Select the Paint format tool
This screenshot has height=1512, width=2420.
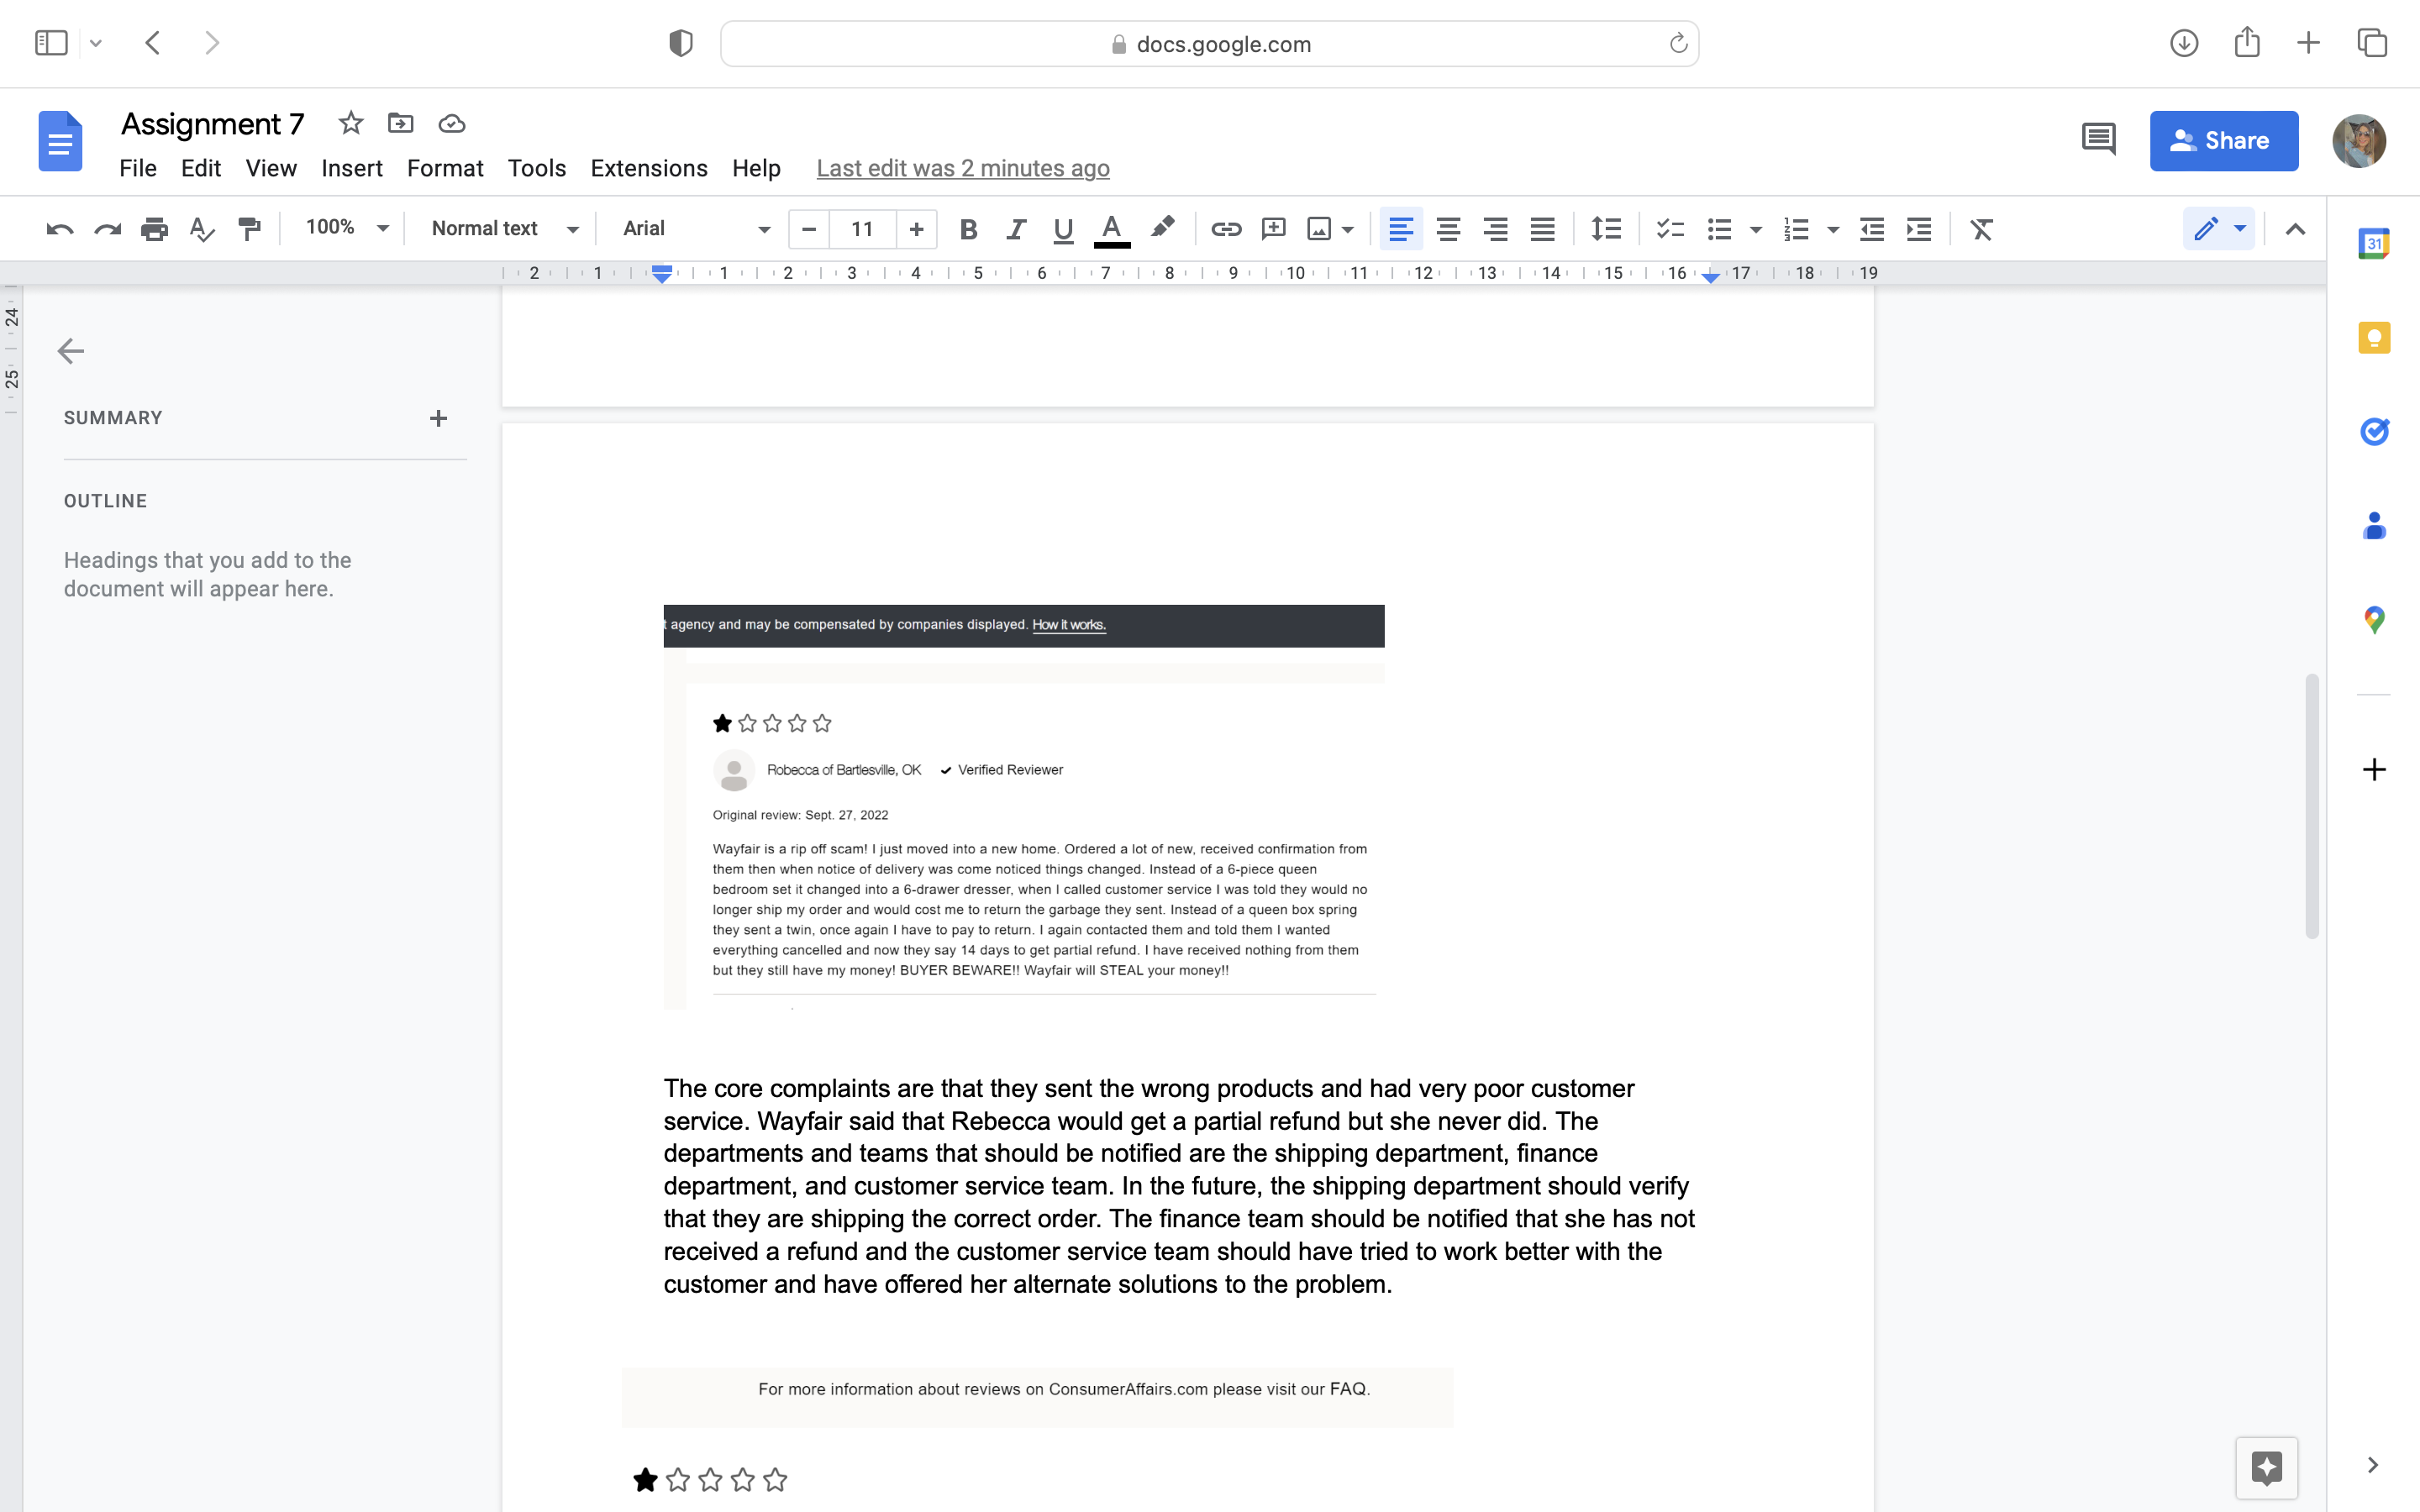coord(248,229)
